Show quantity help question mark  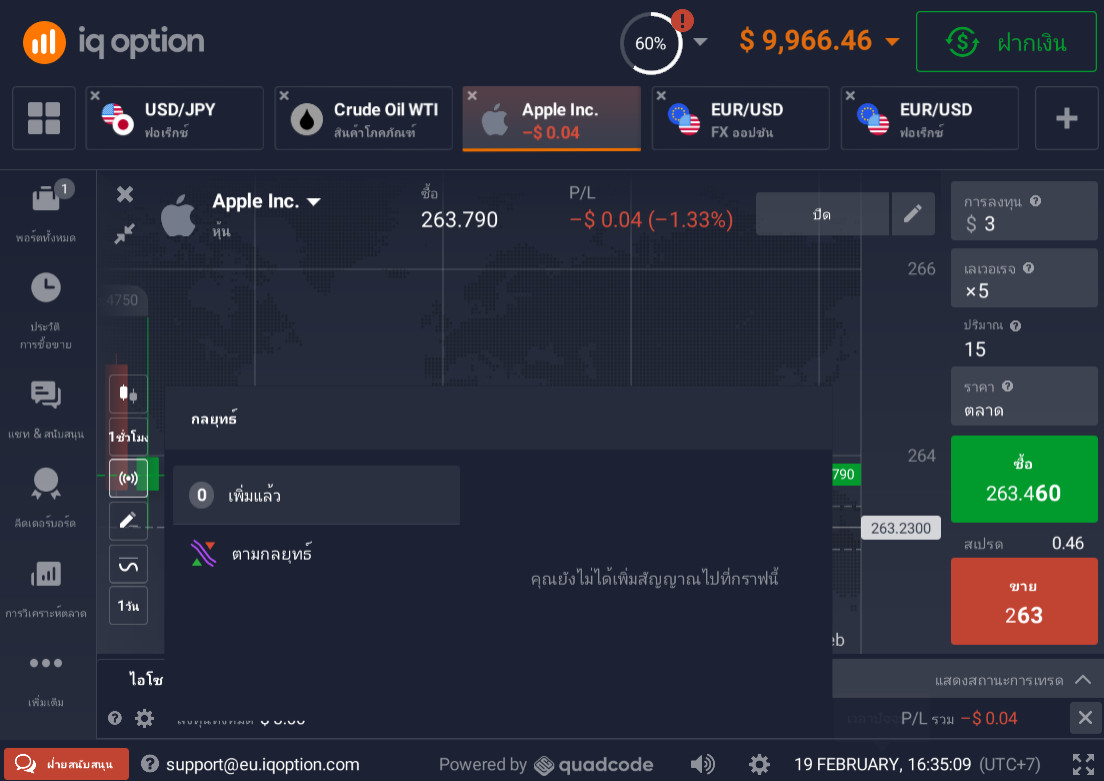click(x=1015, y=325)
